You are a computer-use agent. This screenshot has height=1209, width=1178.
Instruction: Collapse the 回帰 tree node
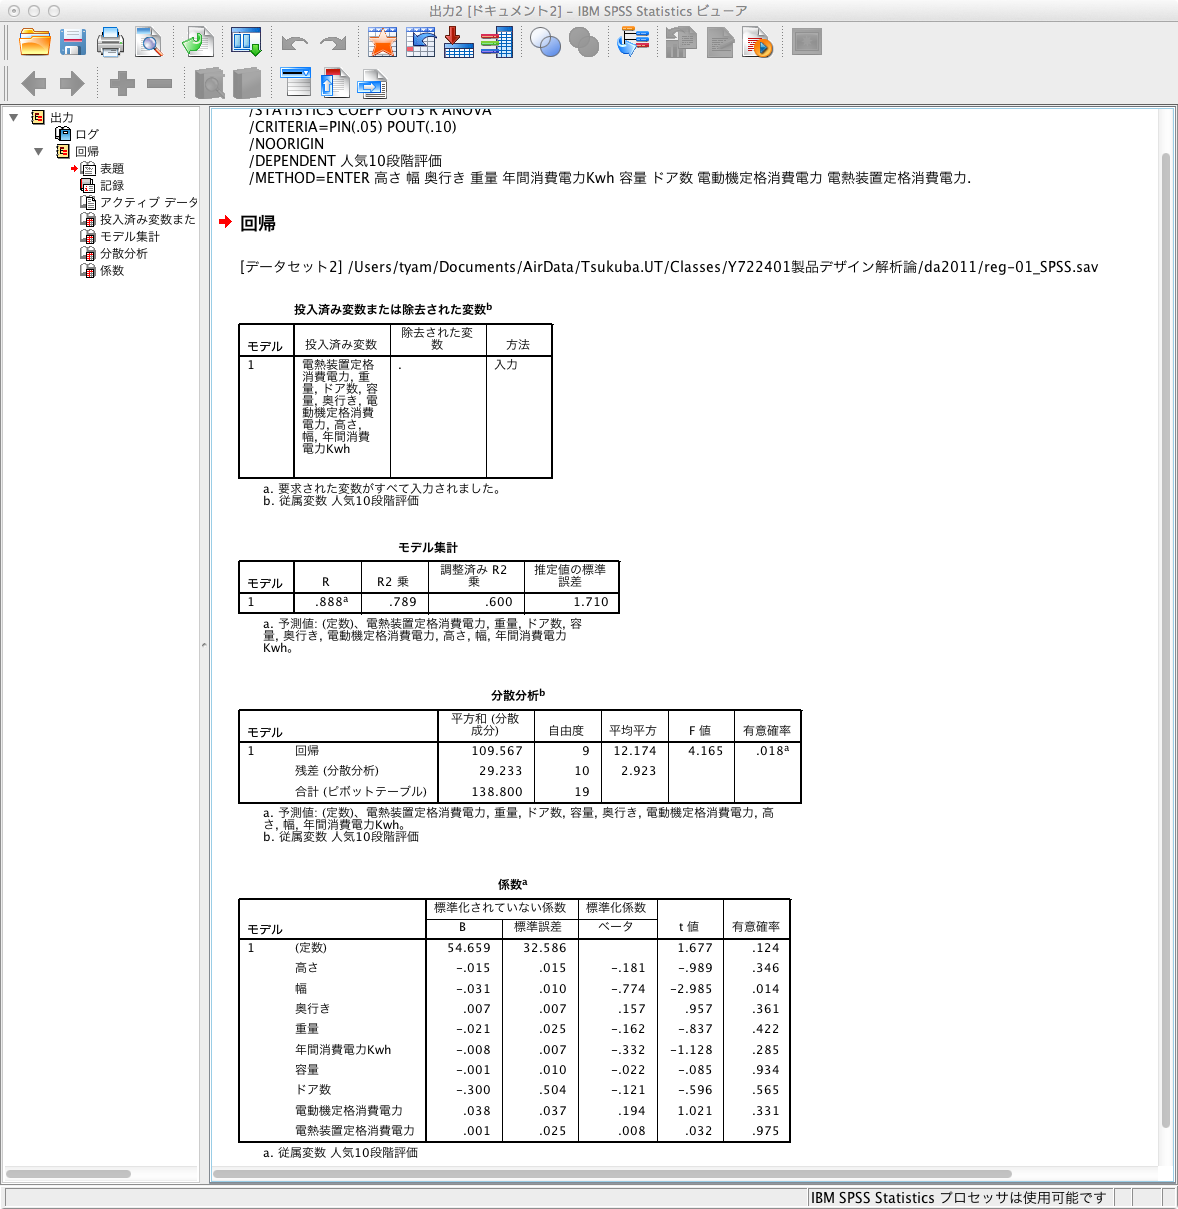(x=39, y=152)
